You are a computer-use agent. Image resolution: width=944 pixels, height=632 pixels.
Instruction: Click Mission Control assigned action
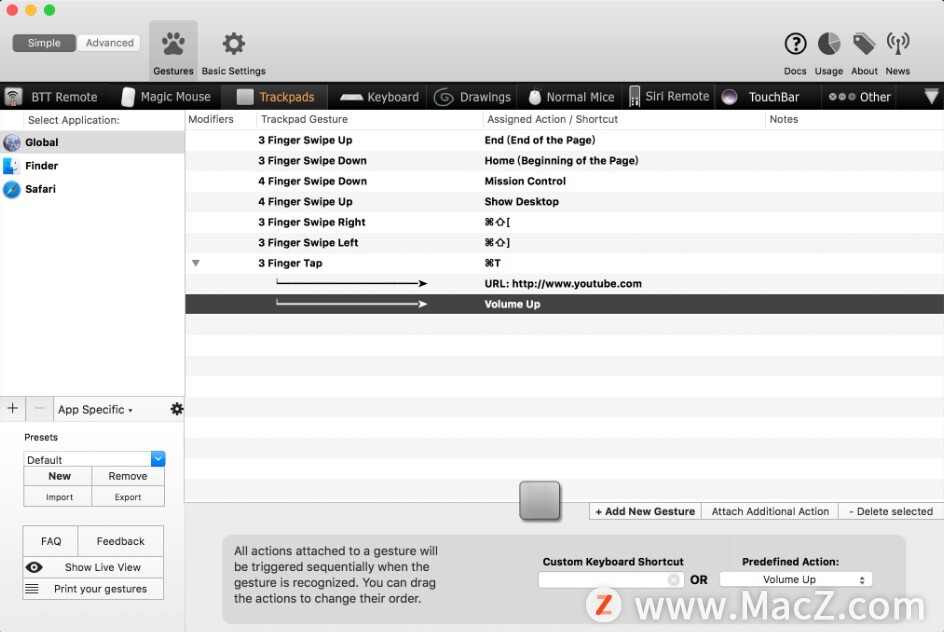(x=525, y=181)
